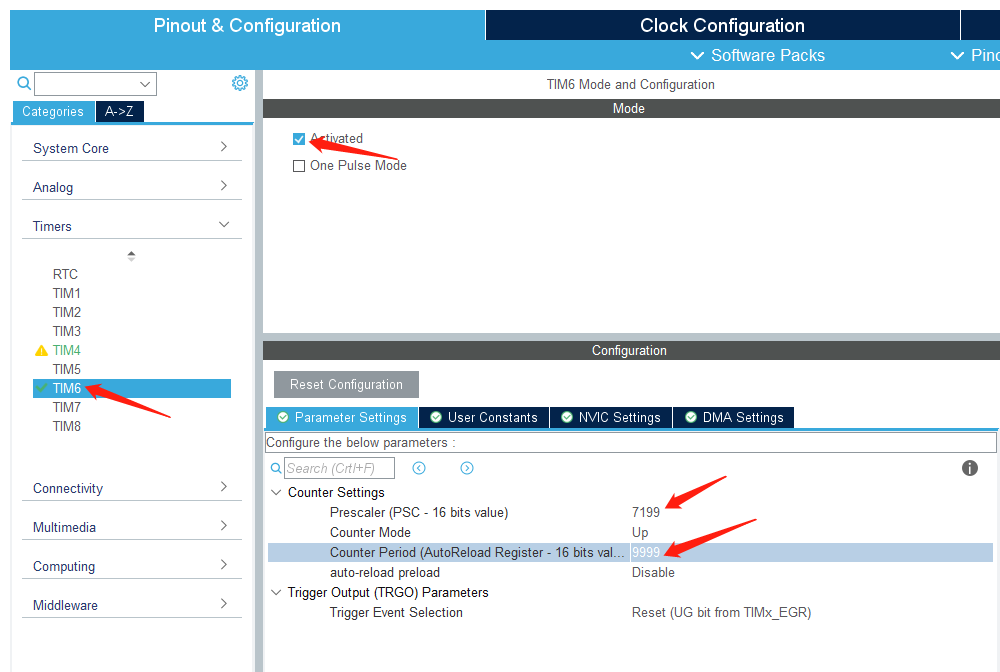Open the peripheral search dropdown box

coord(96,84)
